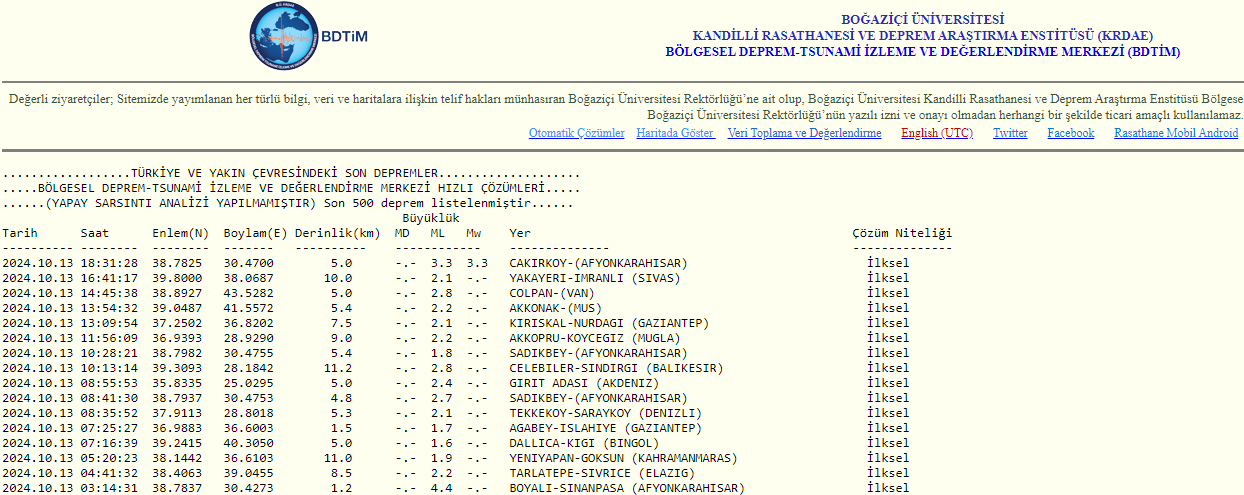Click the KANDİLLİ RASATHANESİ institute heading line
This screenshot has height=495, width=1244.
coord(922,35)
